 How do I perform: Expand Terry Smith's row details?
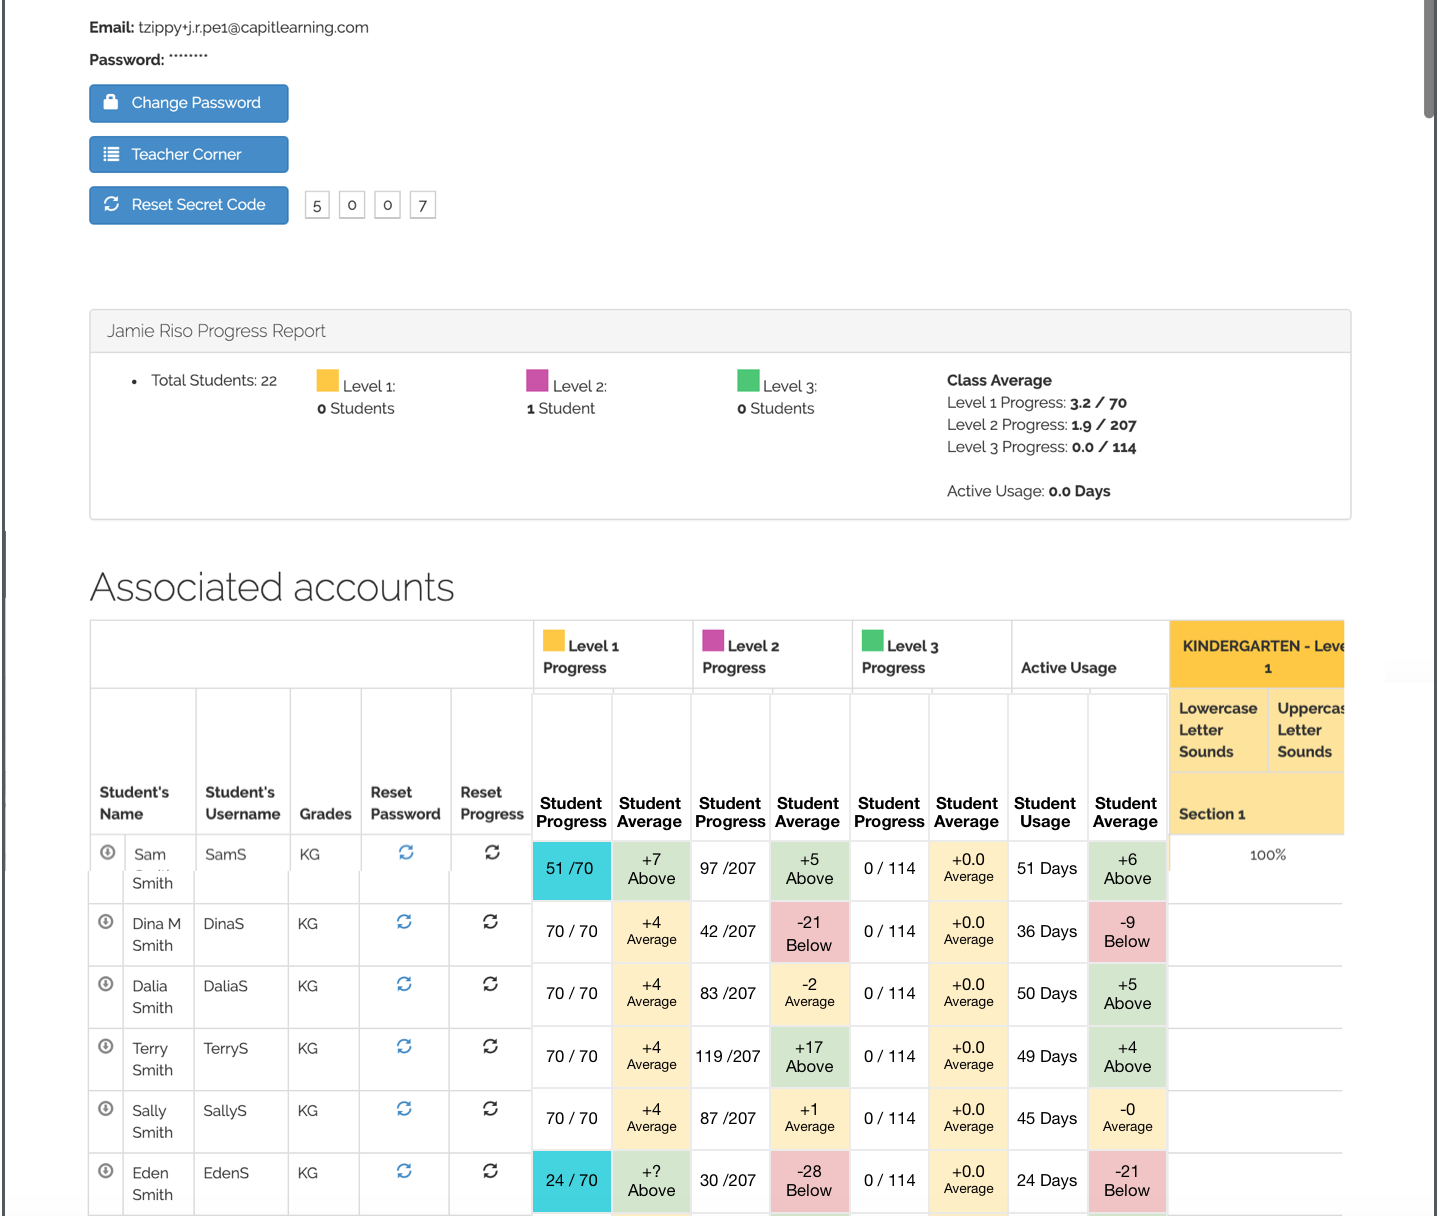[x=106, y=1046]
